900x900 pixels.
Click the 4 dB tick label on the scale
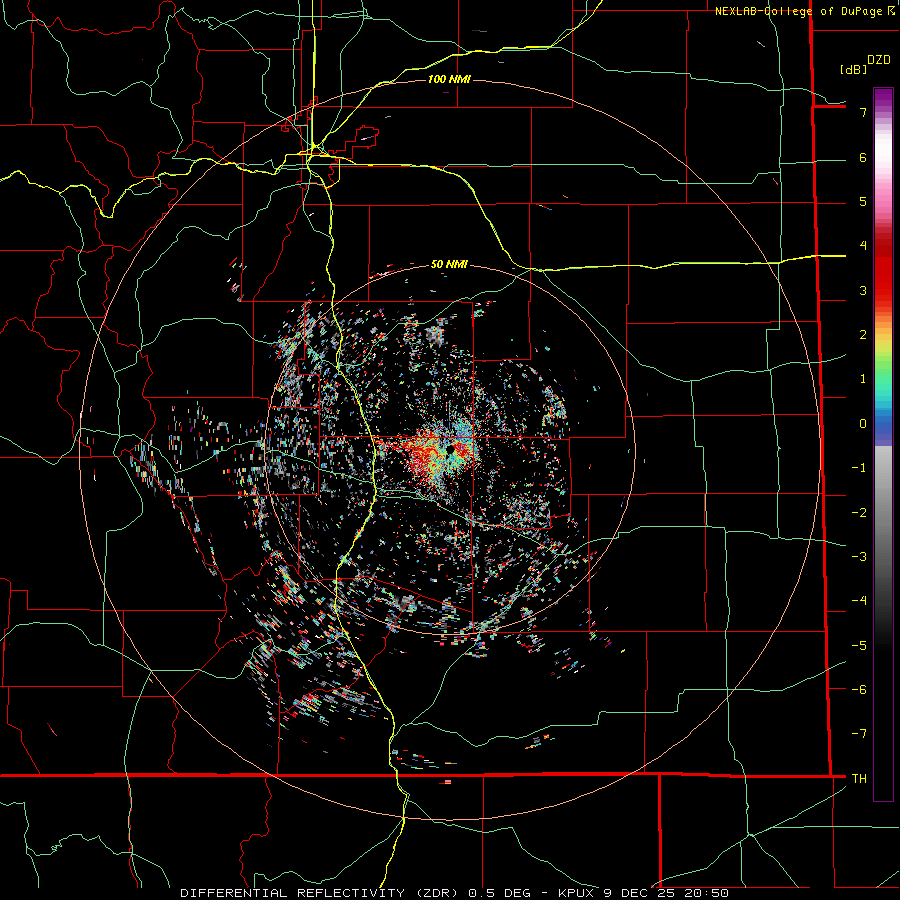point(863,246)
